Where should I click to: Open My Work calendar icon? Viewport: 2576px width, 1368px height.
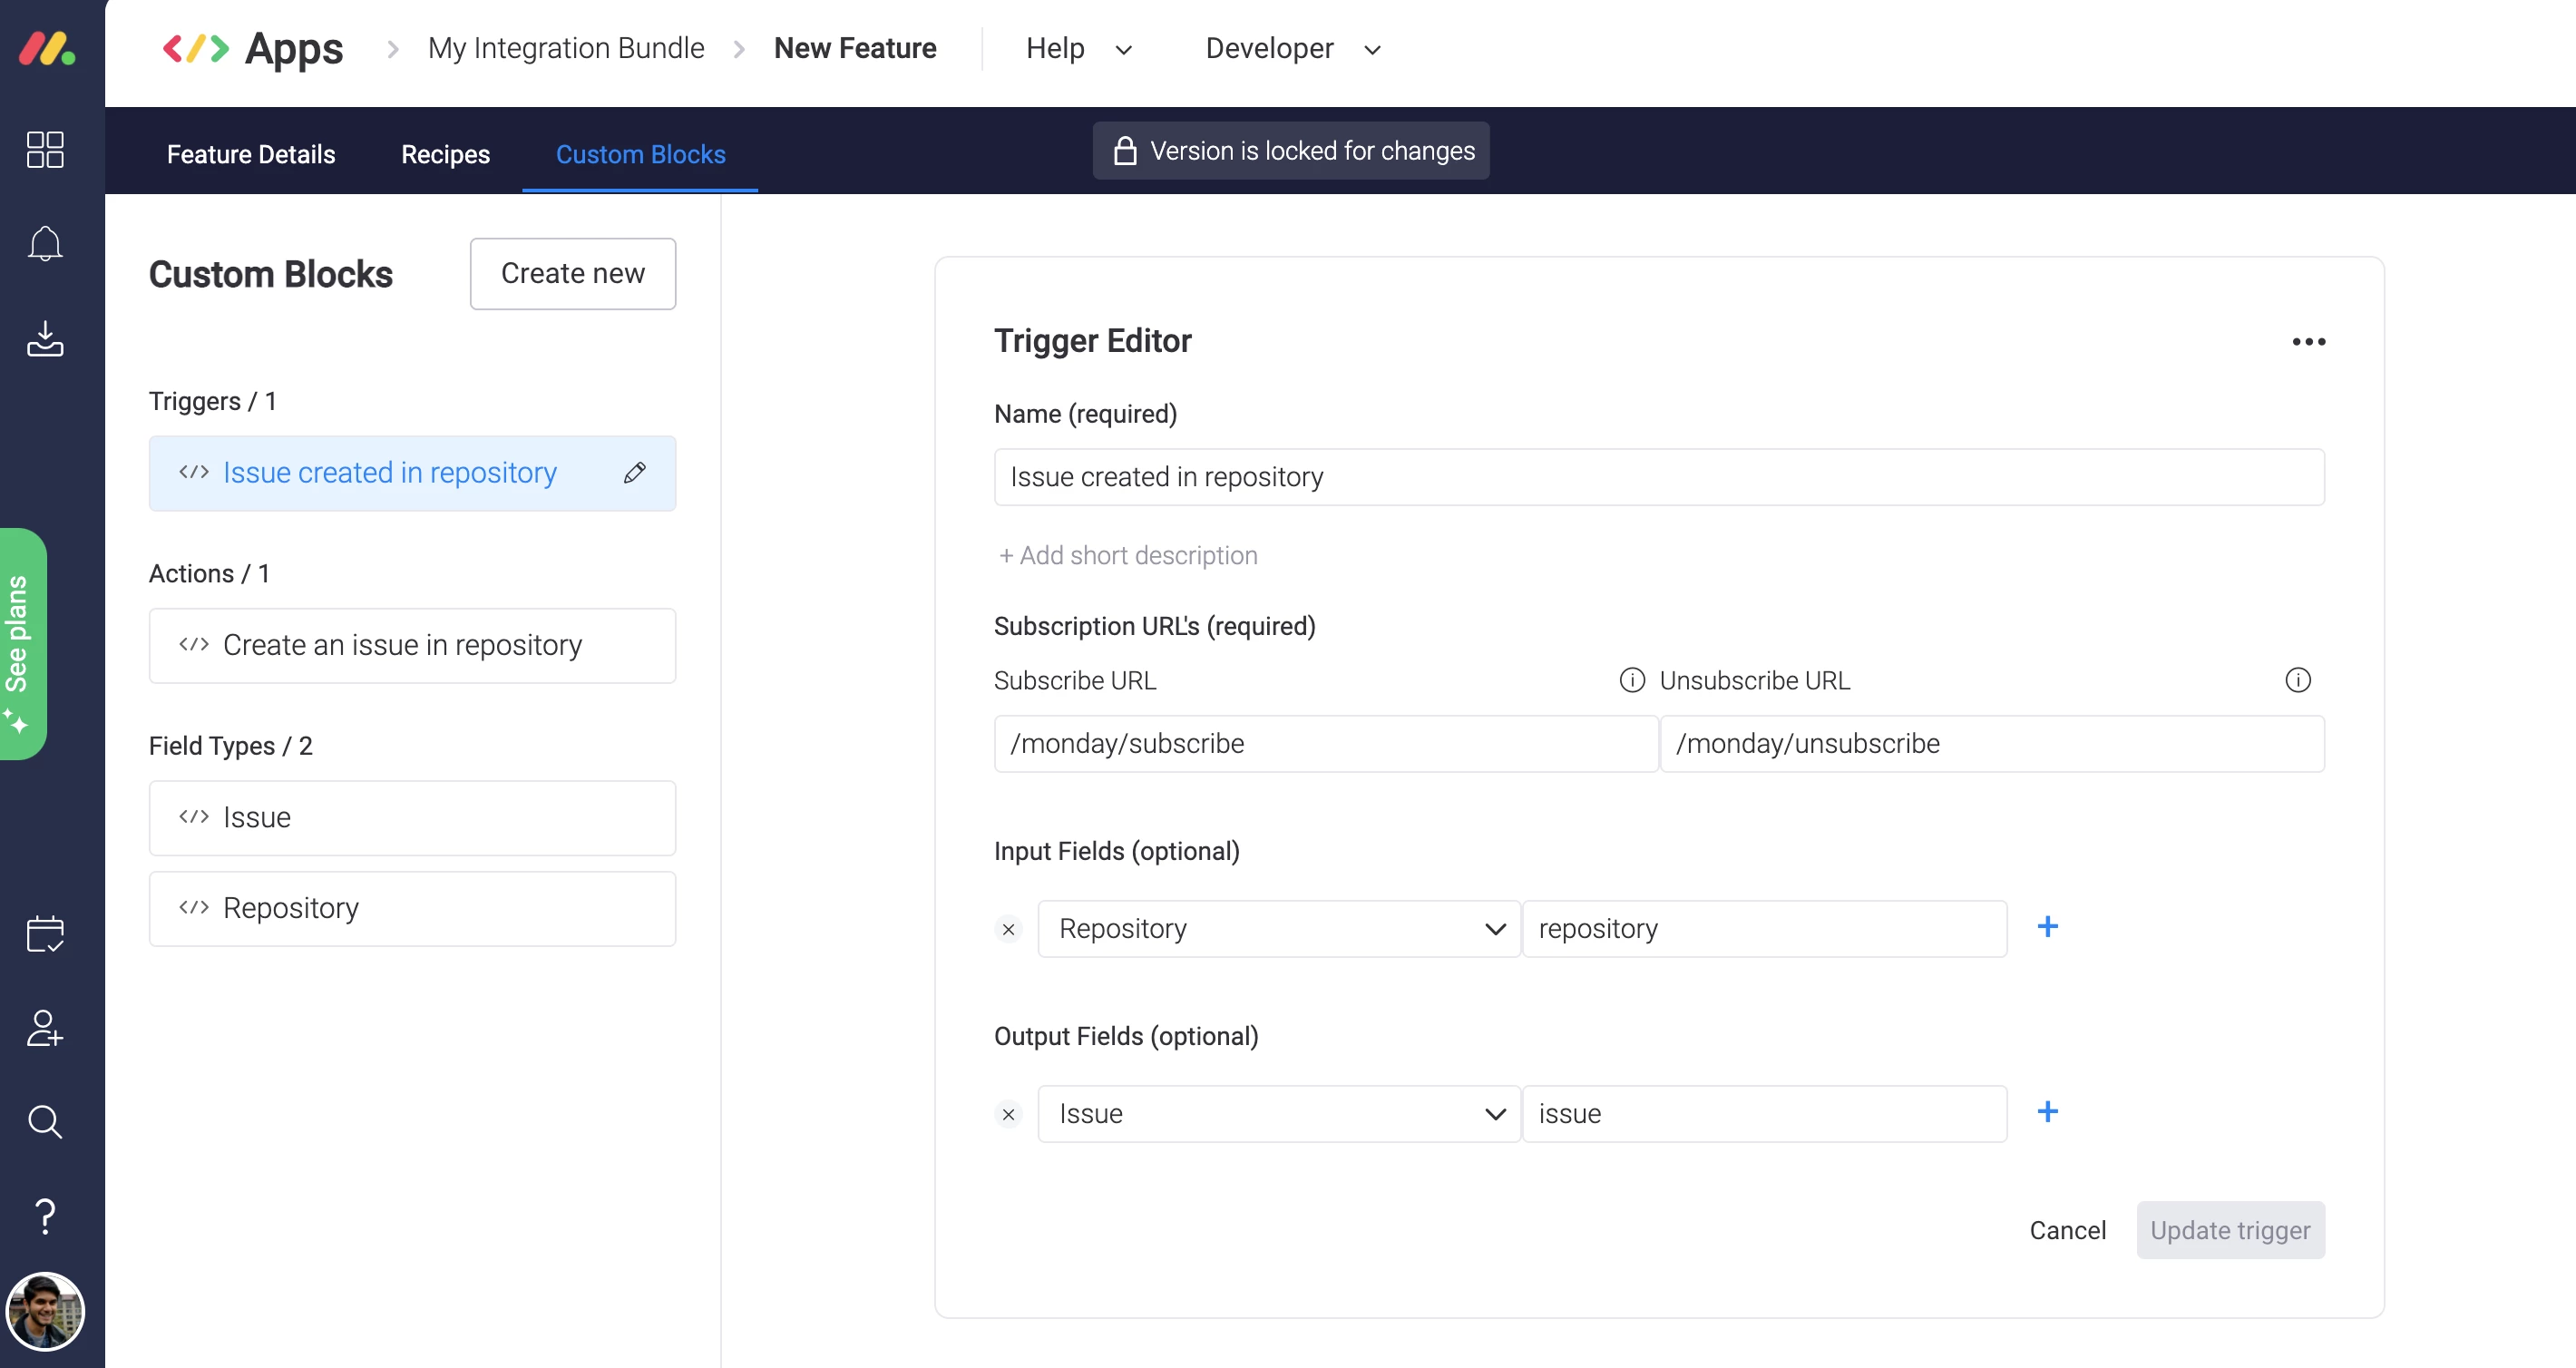(45, 934)
